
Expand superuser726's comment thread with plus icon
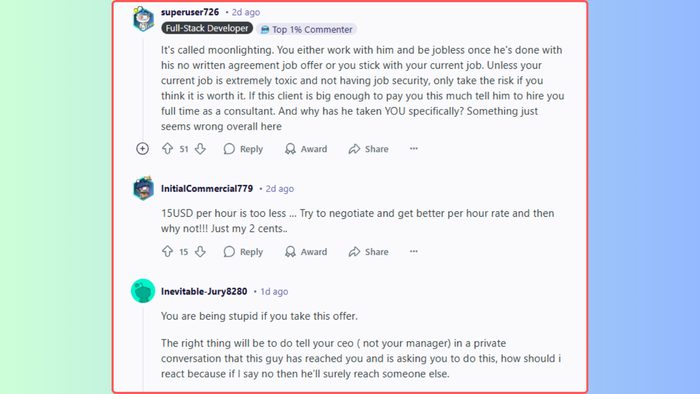pyautogui.click(x=142, y=149)
